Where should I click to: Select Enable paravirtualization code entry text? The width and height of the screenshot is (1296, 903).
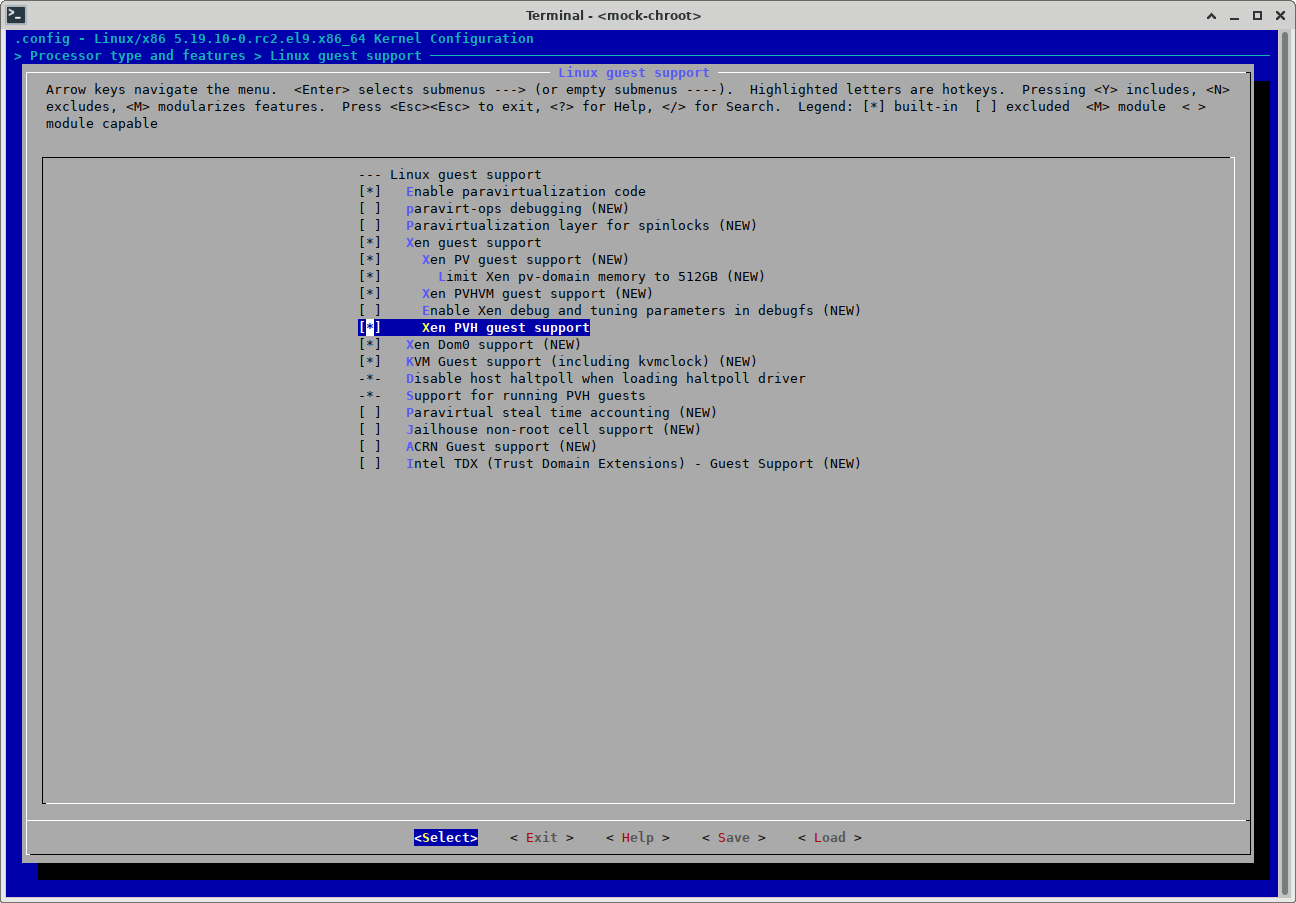pyautogui.click(x=526, y=191)
